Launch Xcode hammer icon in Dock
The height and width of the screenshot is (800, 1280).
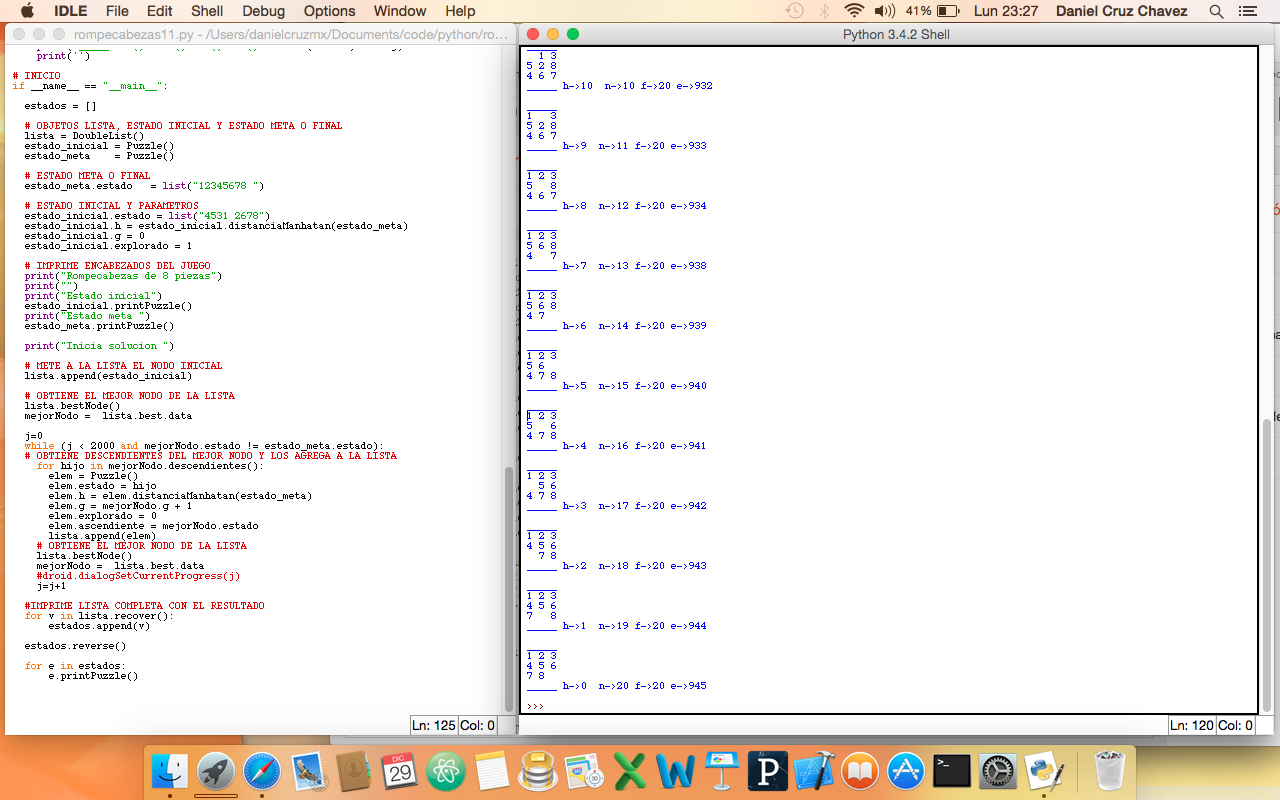pos(814,771)
